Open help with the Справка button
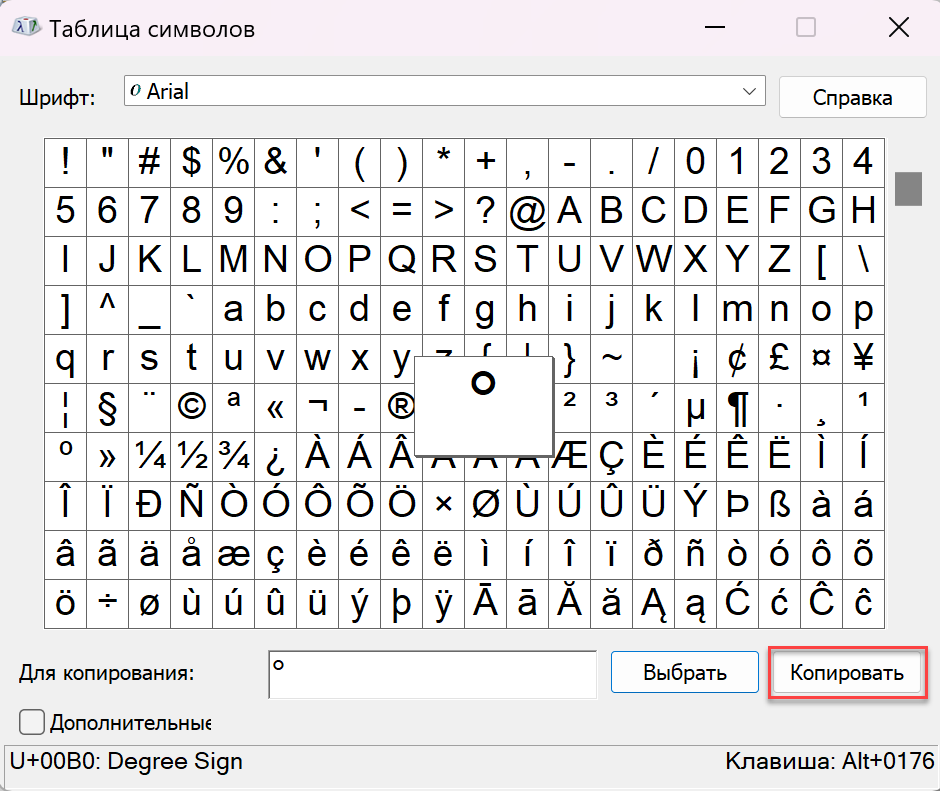This screenshot has width=940, height=791. (852, 98)
